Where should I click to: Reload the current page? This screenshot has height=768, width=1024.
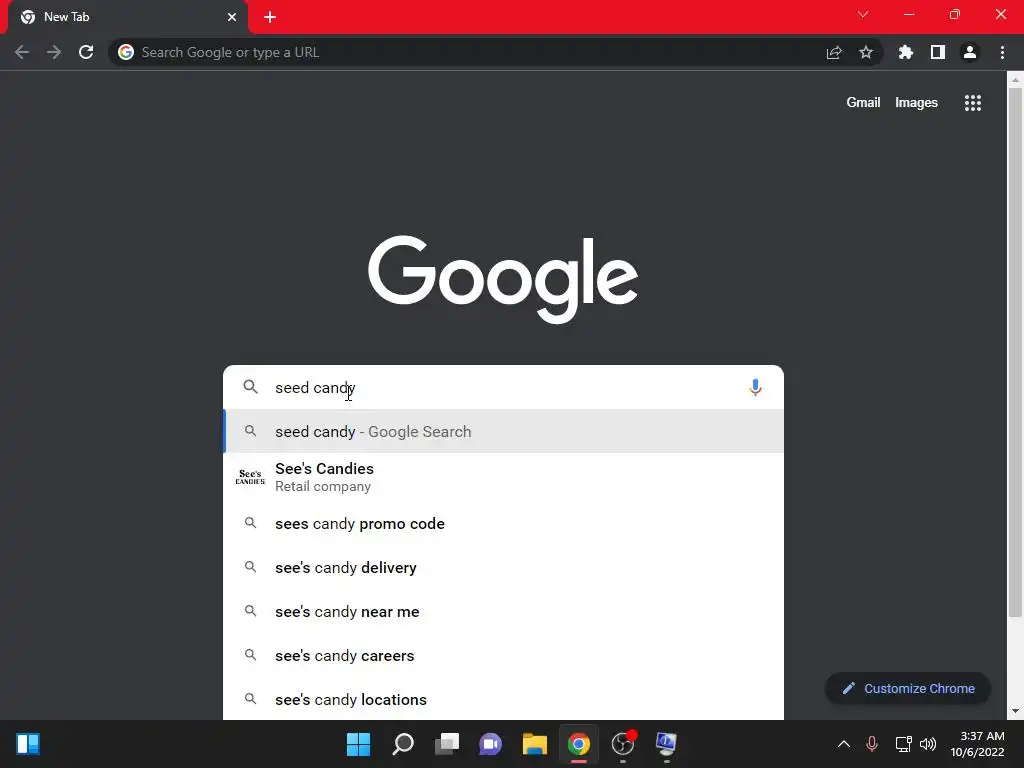(86, 52)
